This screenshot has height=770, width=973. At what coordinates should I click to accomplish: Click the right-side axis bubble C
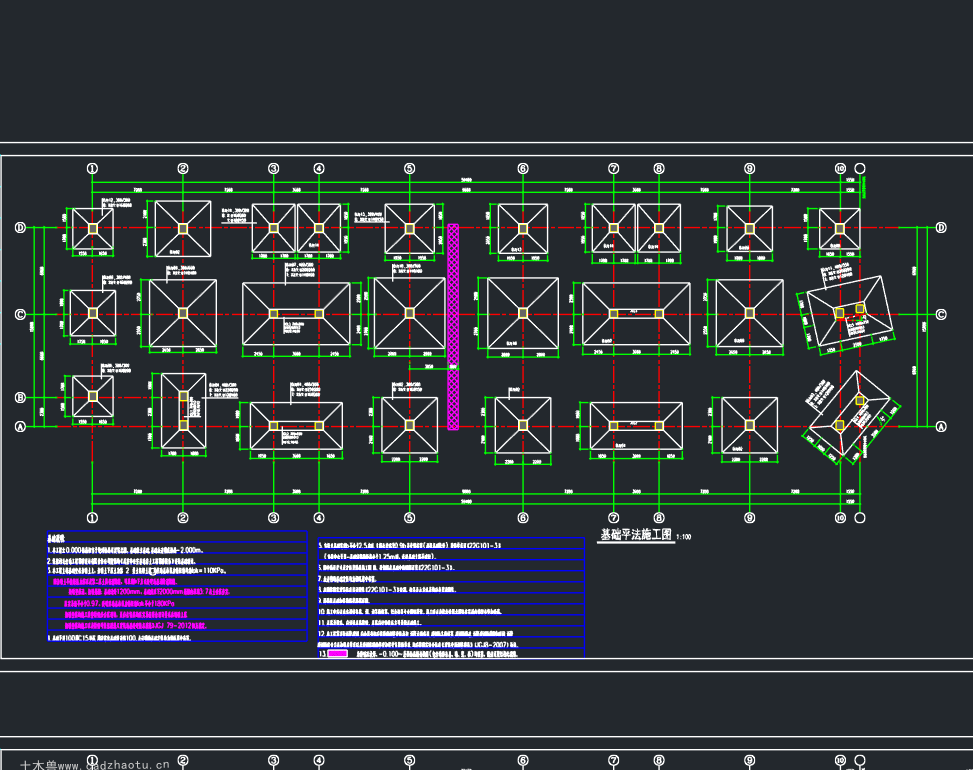click(941, 315)
